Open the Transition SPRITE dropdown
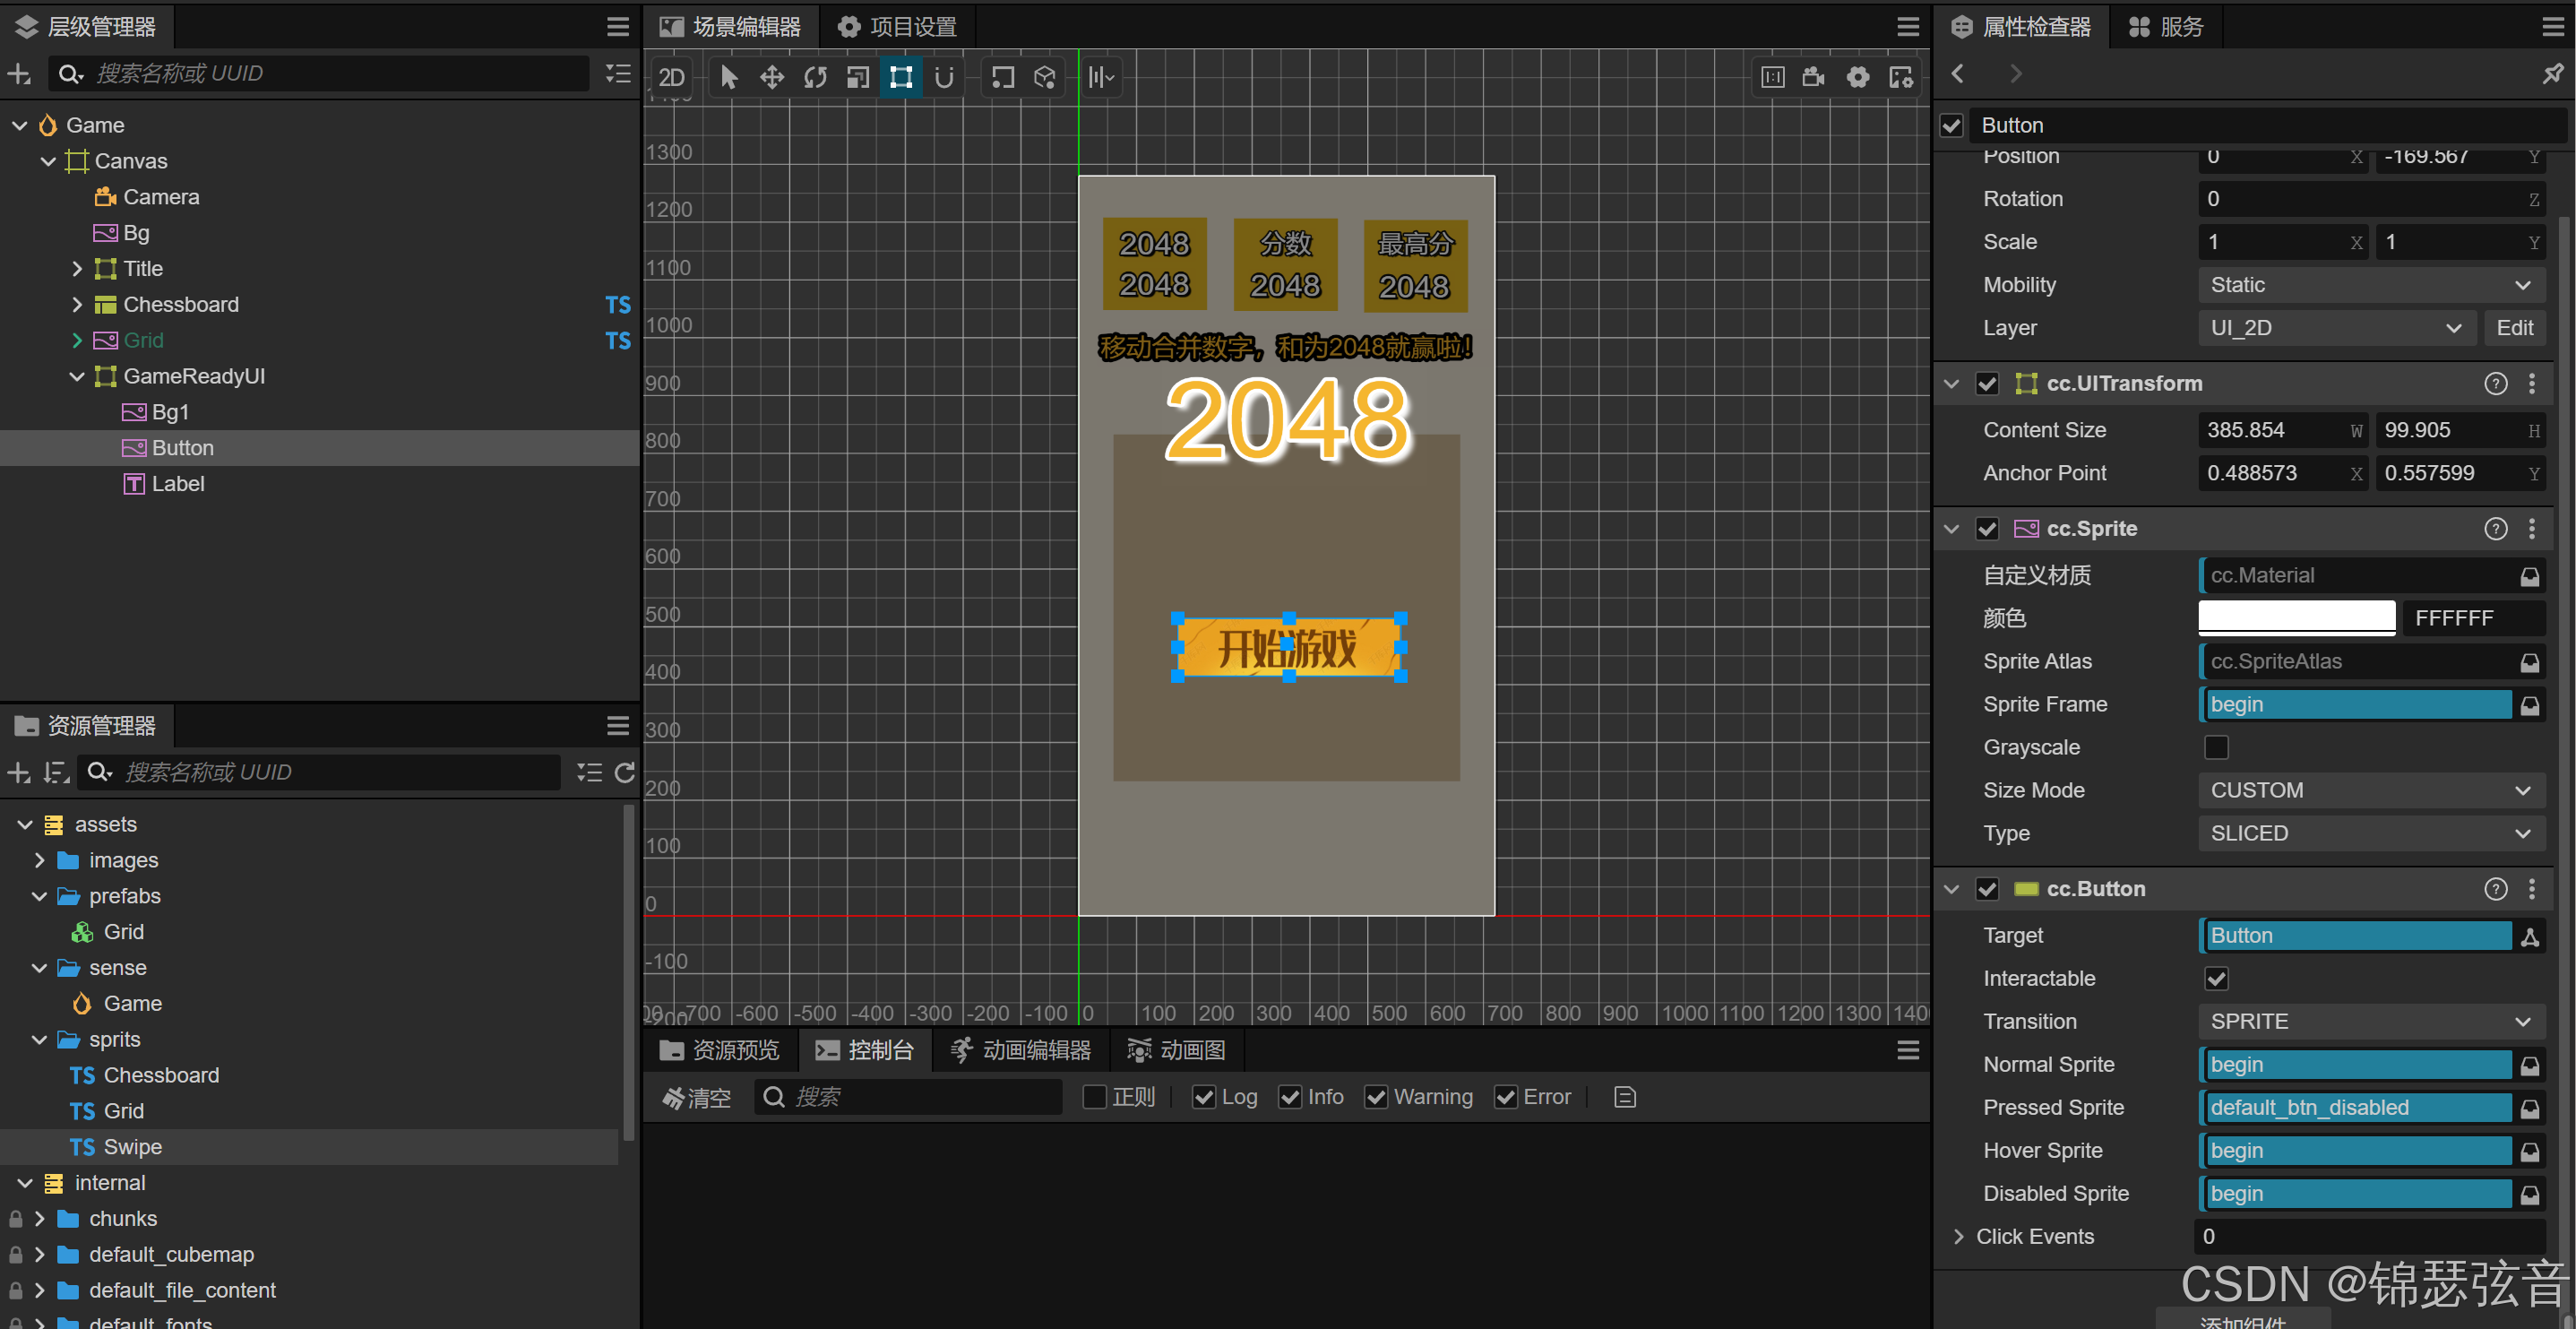Screen dimensions: 2576x1329 2369,1021
